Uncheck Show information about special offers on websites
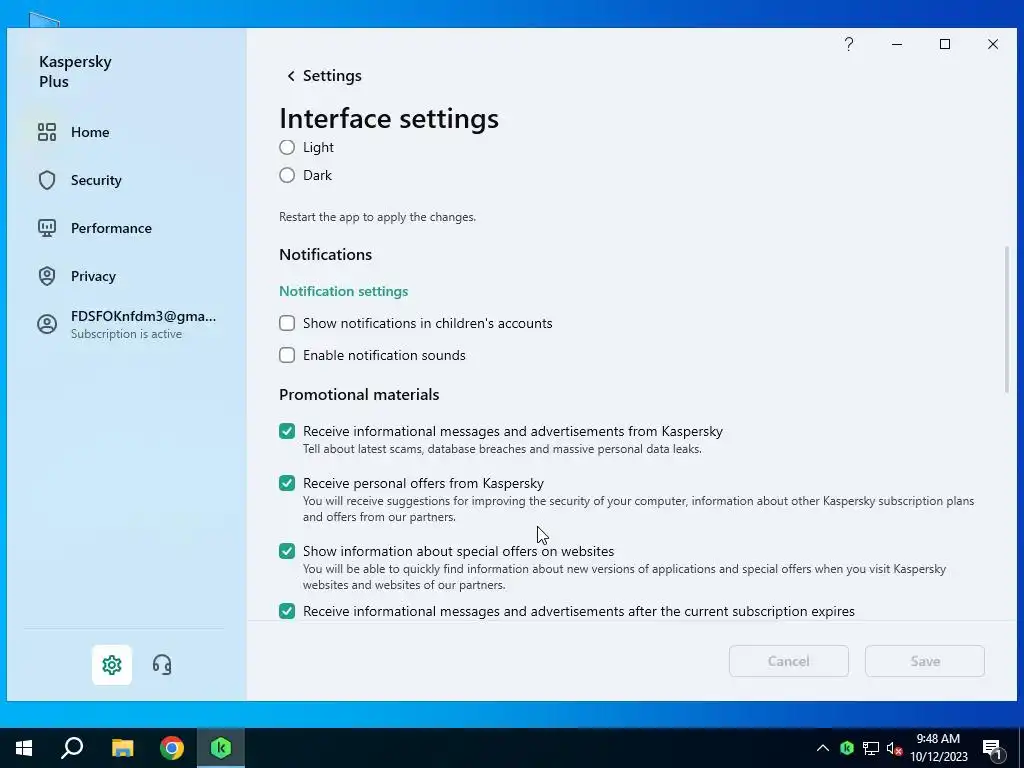 (287, 551)
